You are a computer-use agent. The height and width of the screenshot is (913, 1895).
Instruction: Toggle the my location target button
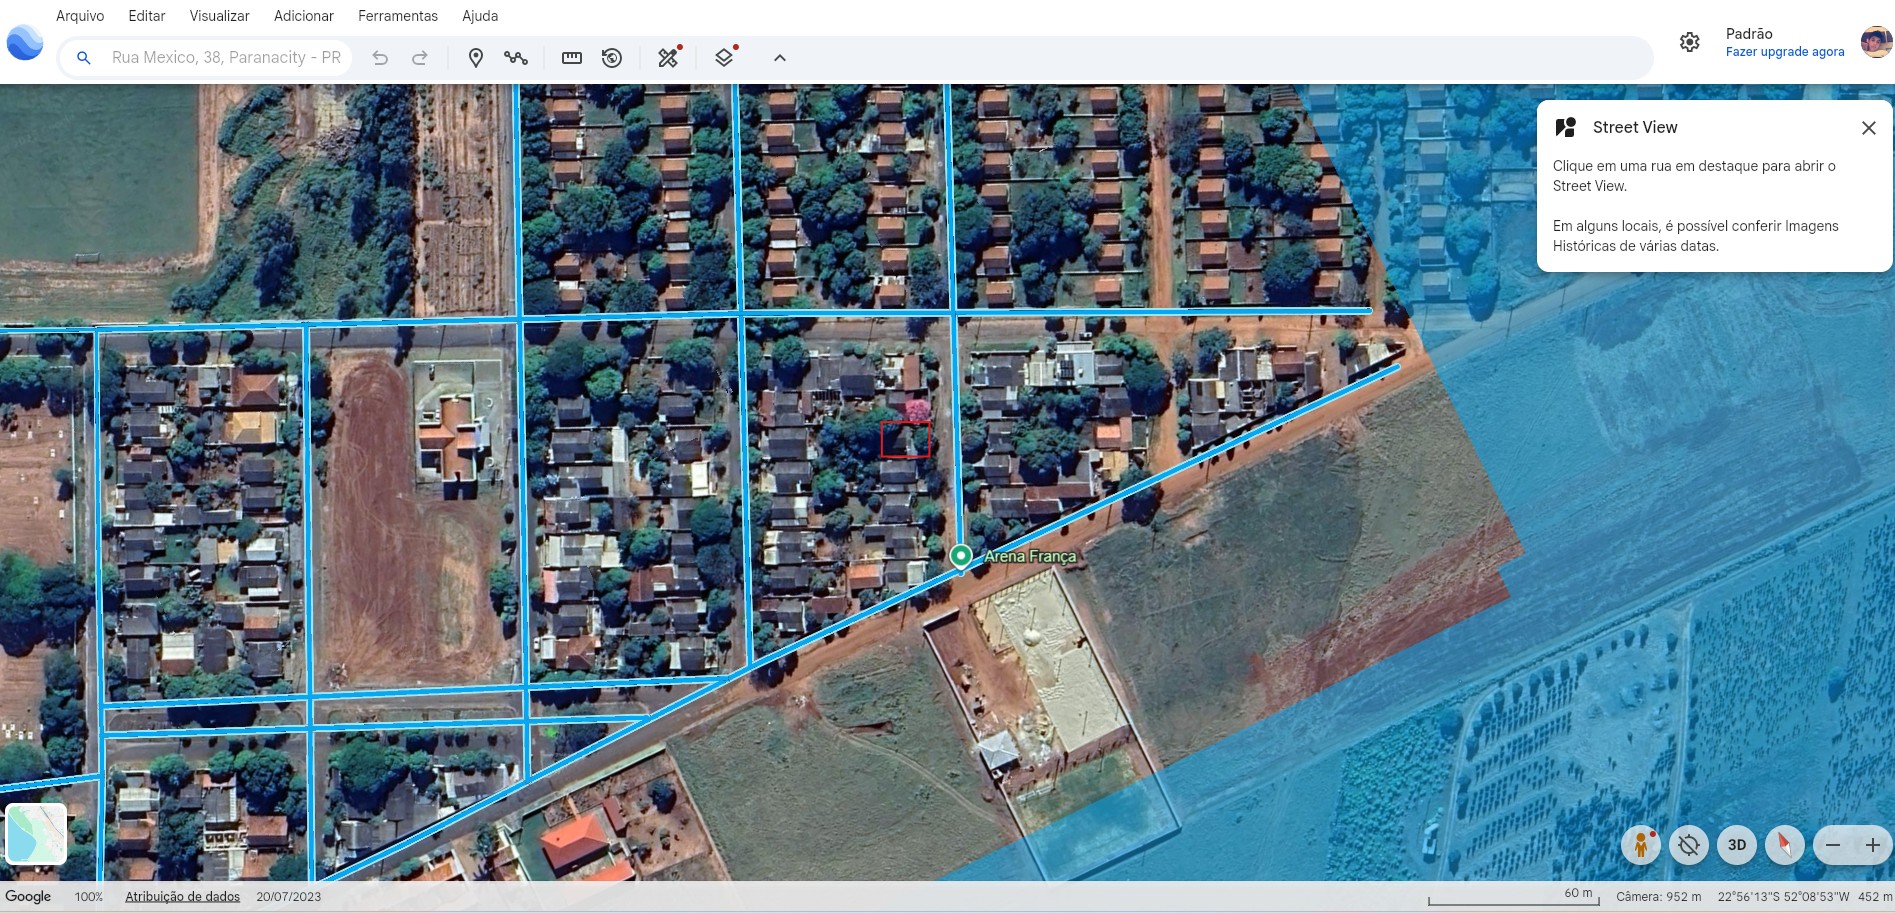(1689, 845)
